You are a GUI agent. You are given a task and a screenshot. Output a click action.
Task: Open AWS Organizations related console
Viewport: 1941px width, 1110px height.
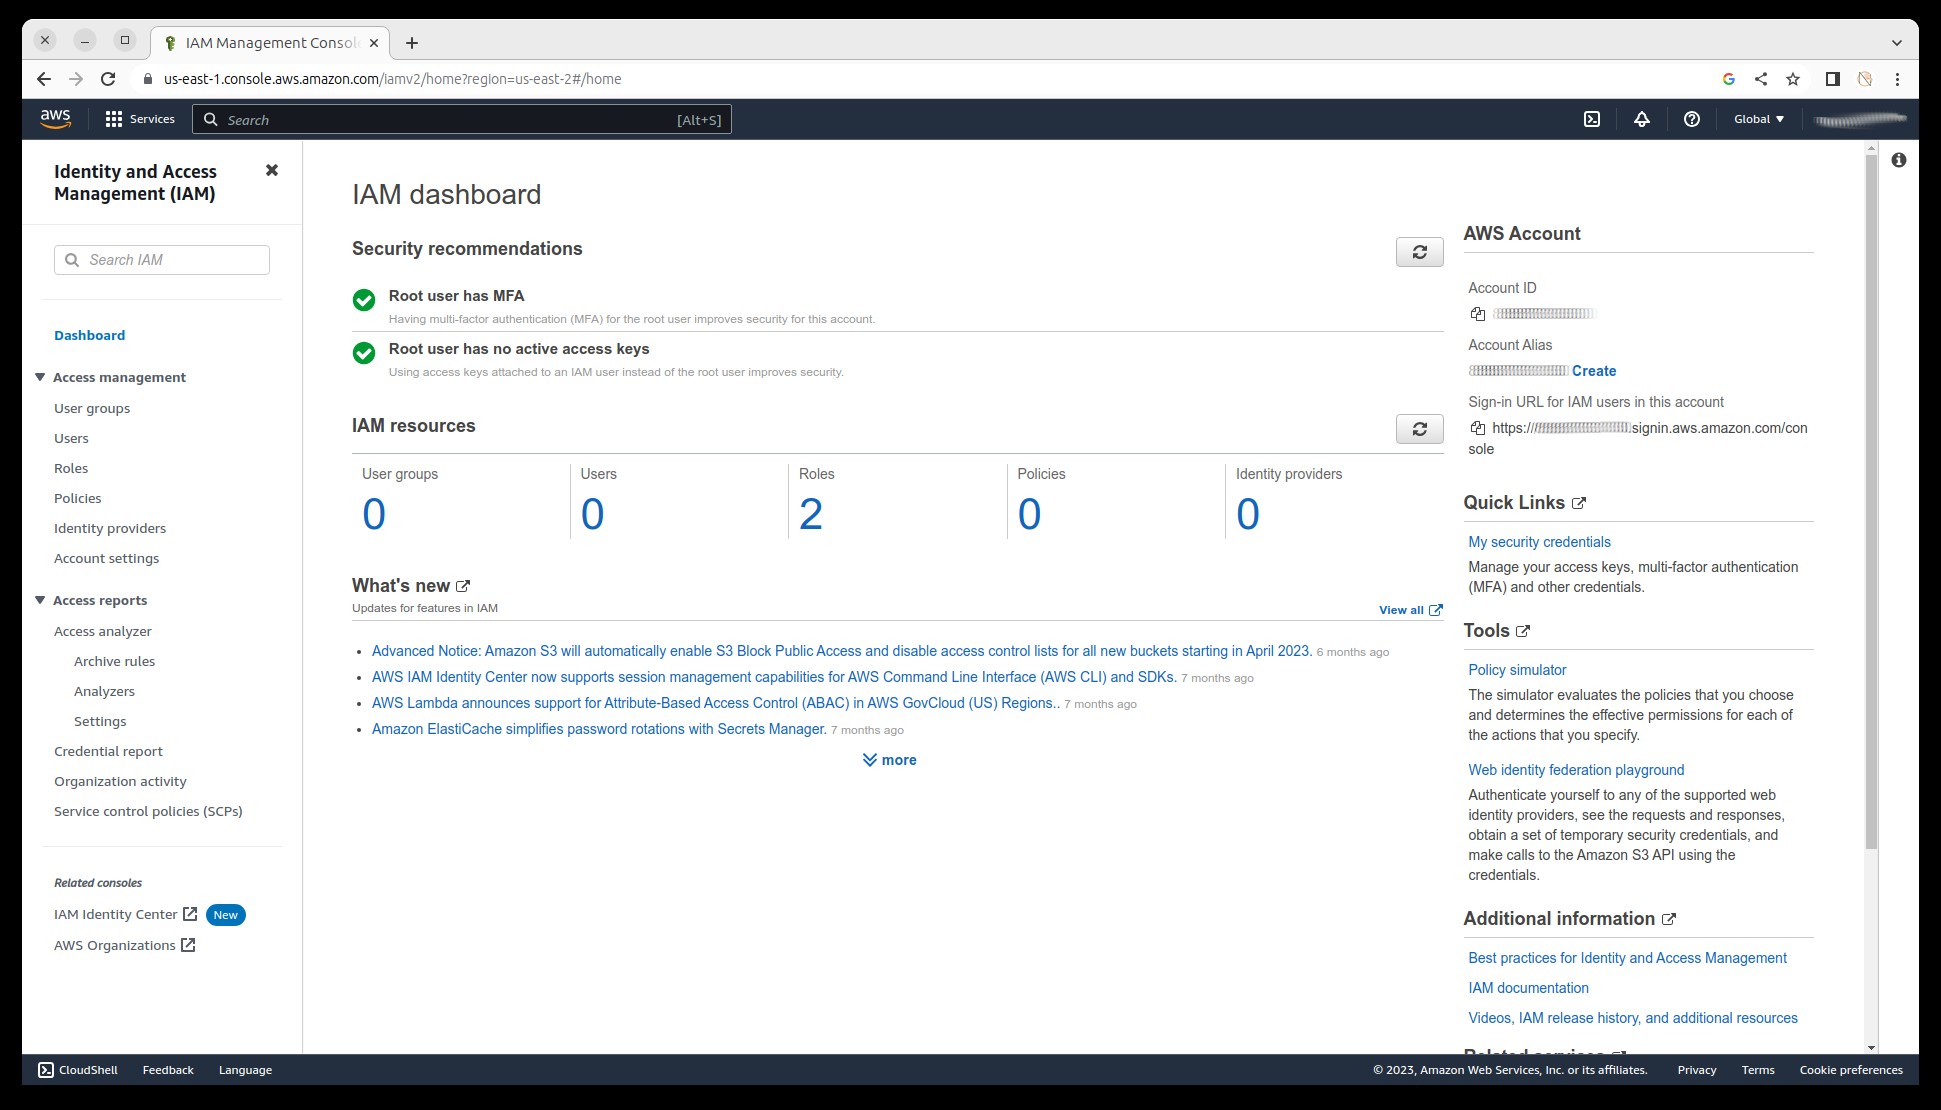pyautogui.click(x=124, y=945)
